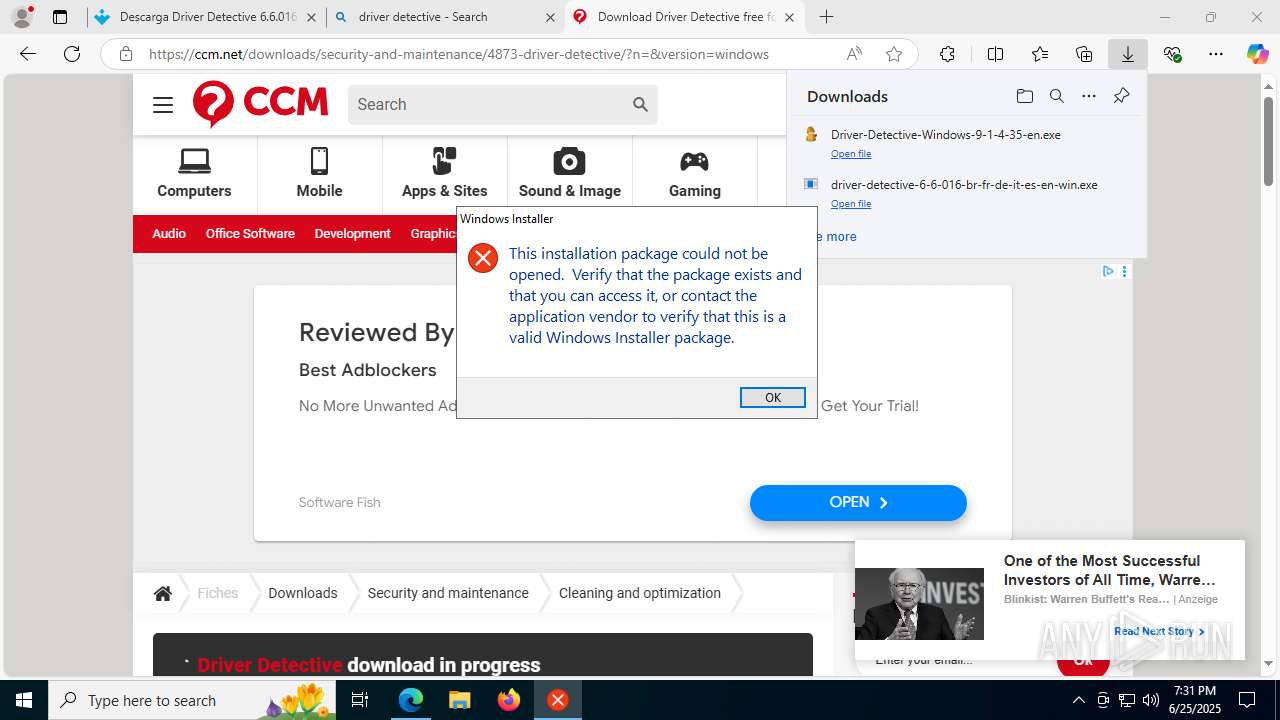Screen dimensions: 1280x720
Task: Open the Apps & Sites category
Action: 444,174
